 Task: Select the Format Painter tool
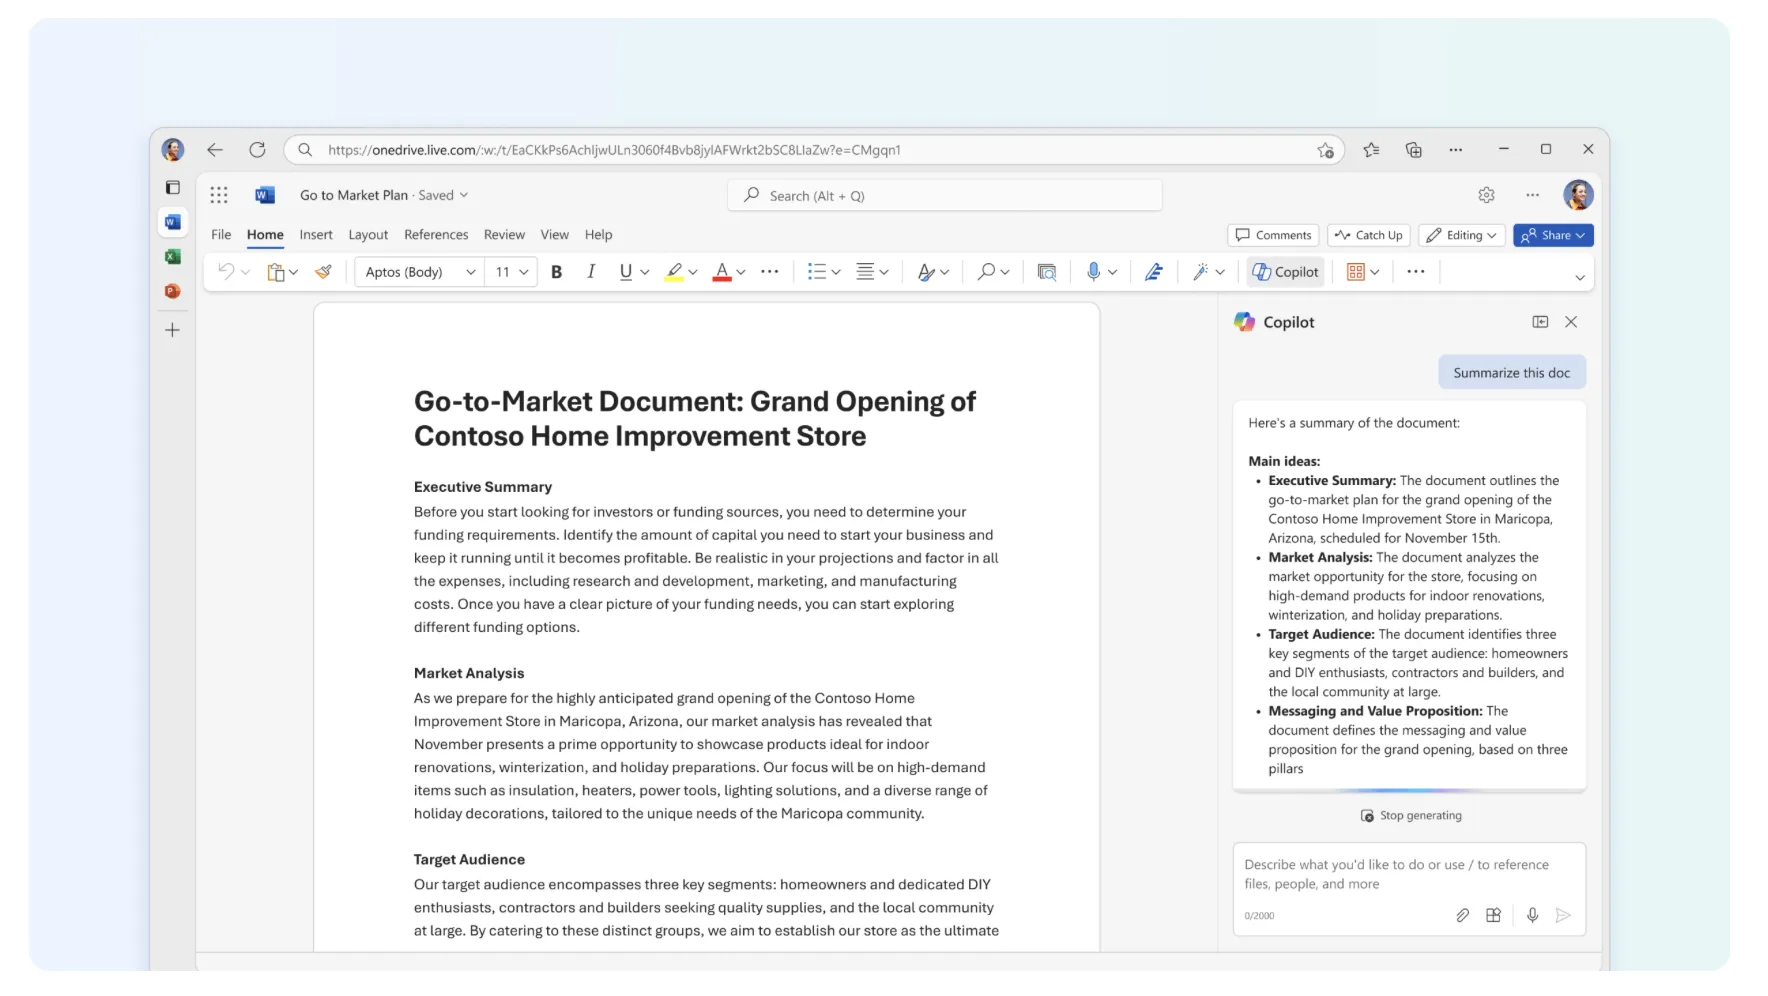(x=323, y=272)
